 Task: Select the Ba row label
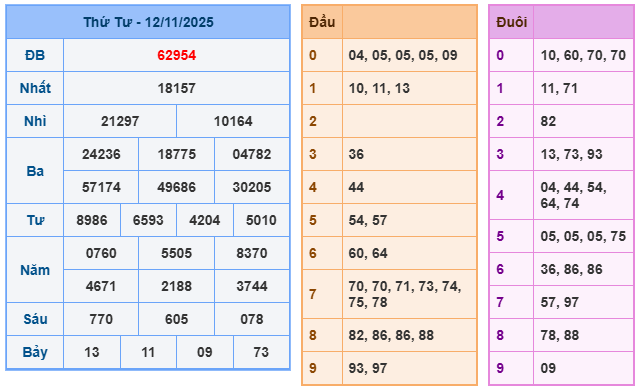pos(35,171)
